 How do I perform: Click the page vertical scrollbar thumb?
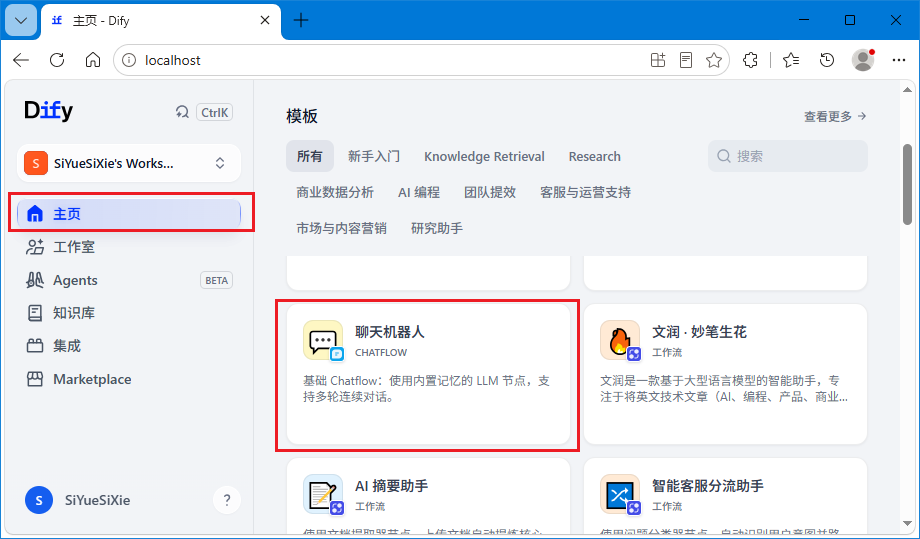point(908,184)
